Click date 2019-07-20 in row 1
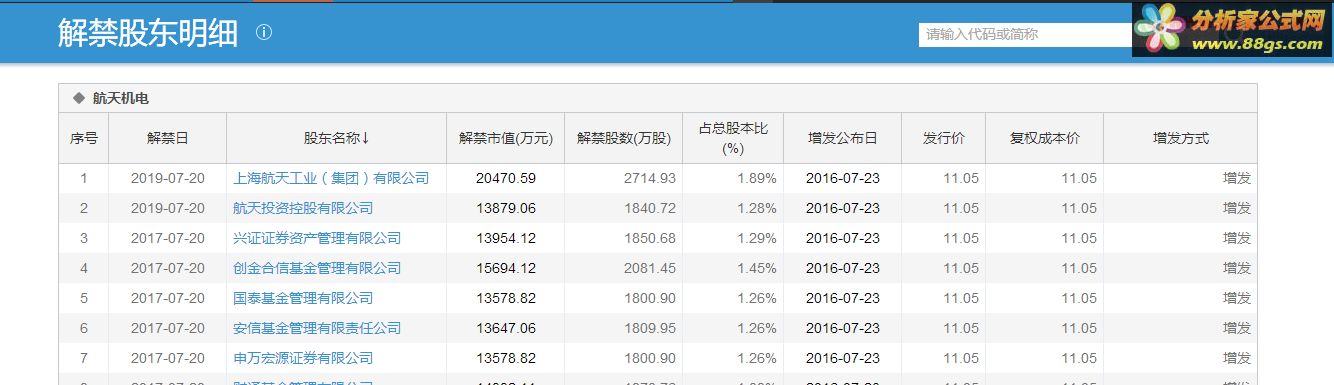1334x385 pixels. click(x=168, y=178)
